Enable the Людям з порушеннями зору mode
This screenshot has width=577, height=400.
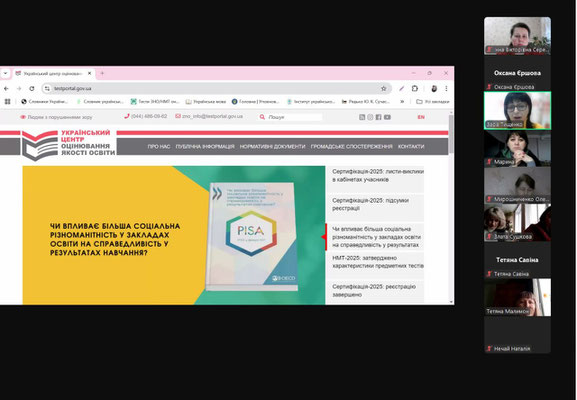[56, 117]
